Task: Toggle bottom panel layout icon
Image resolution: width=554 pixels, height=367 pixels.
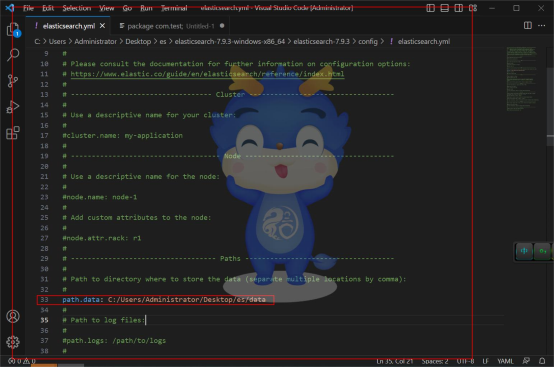Action: tap(444, 8)
